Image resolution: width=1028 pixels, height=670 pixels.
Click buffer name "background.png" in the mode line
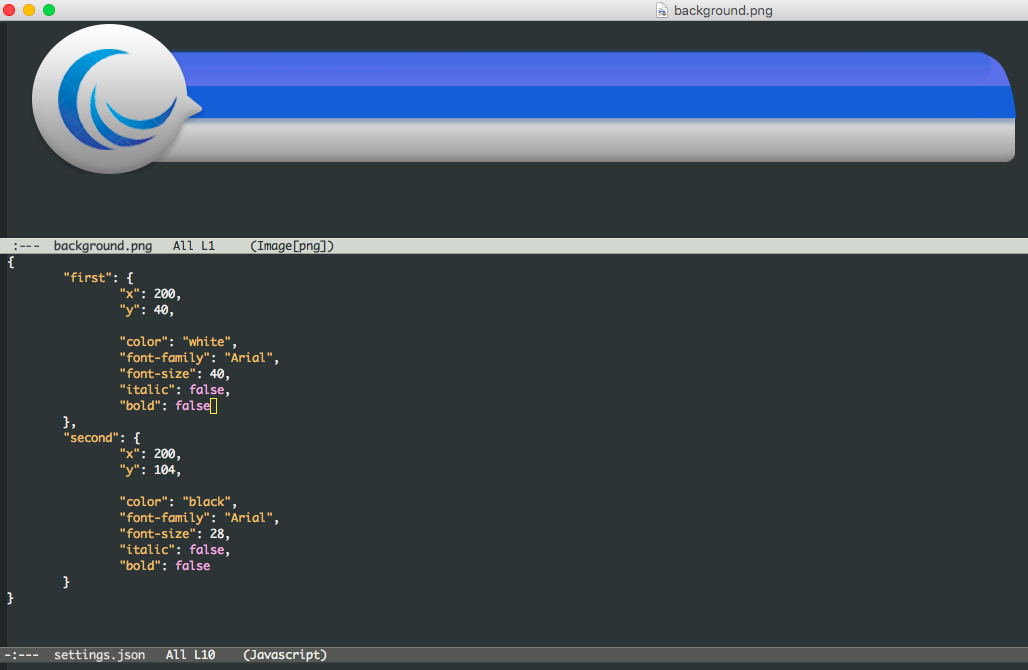point(103,246)
